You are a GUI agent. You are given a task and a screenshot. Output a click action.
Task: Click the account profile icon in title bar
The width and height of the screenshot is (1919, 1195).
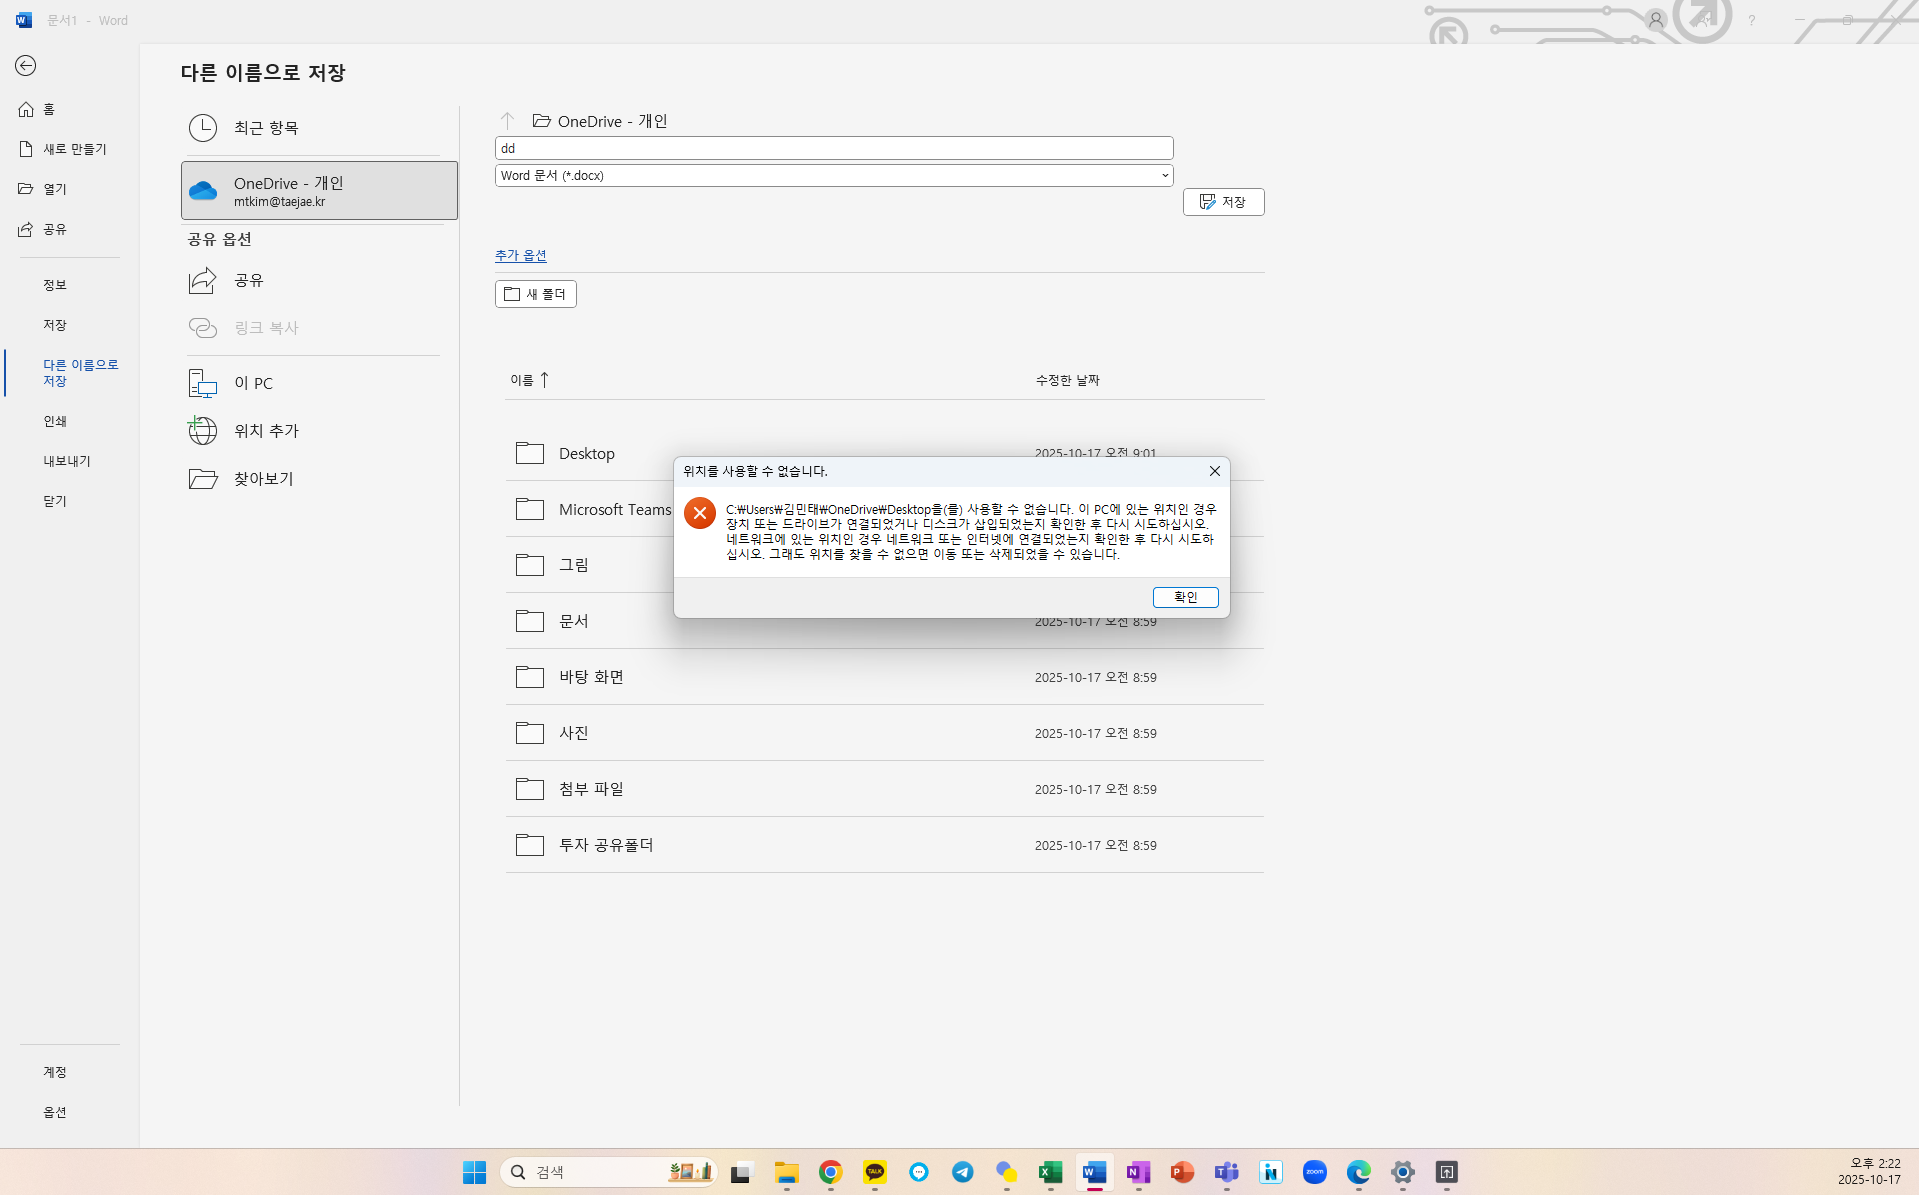point(1656,20)
